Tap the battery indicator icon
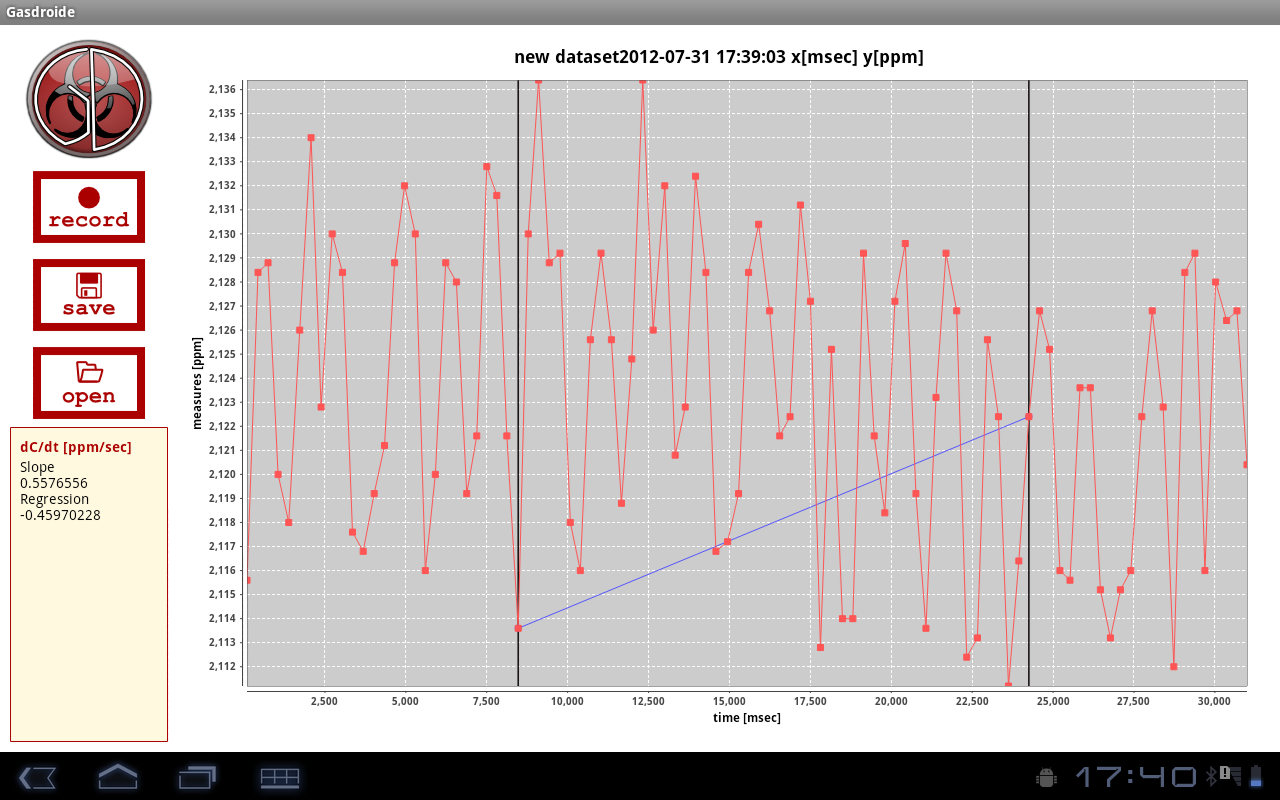 point(1255,776)
